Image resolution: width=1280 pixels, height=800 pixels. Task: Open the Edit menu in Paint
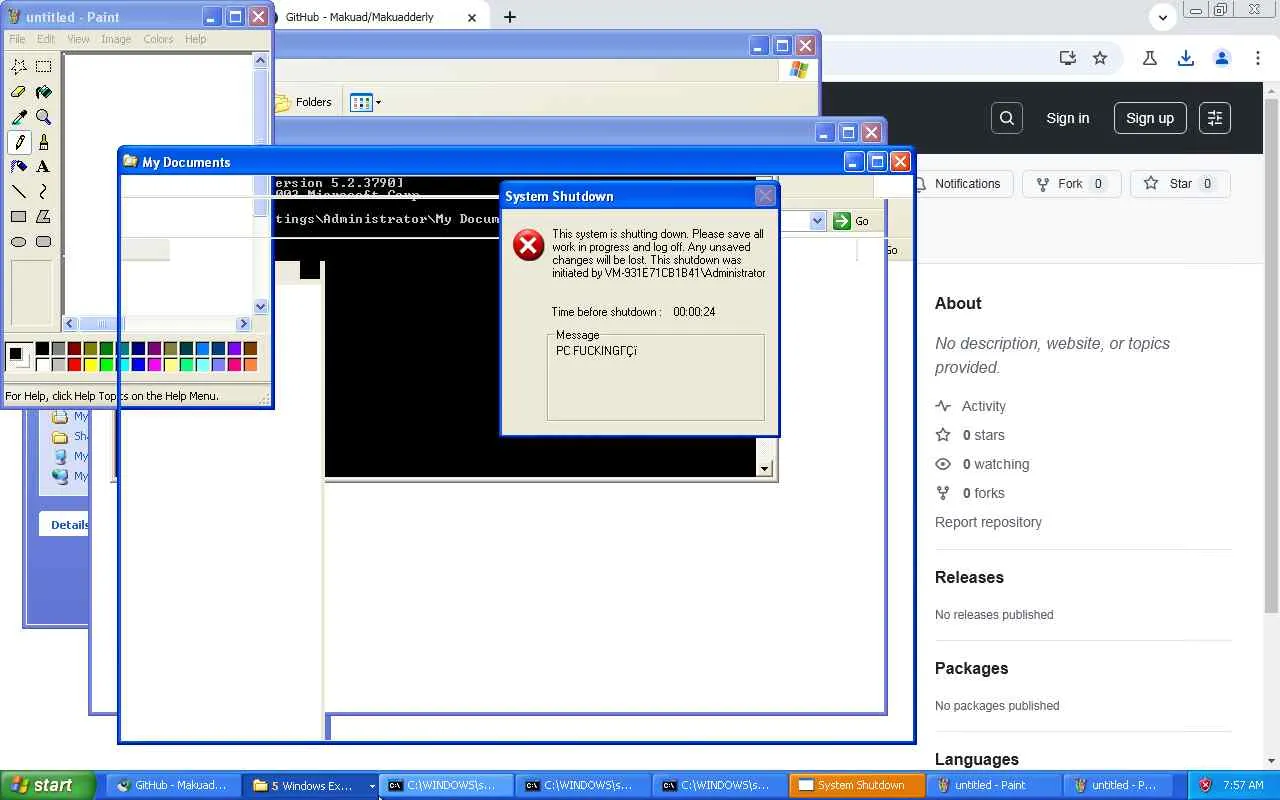coord(46,39)
